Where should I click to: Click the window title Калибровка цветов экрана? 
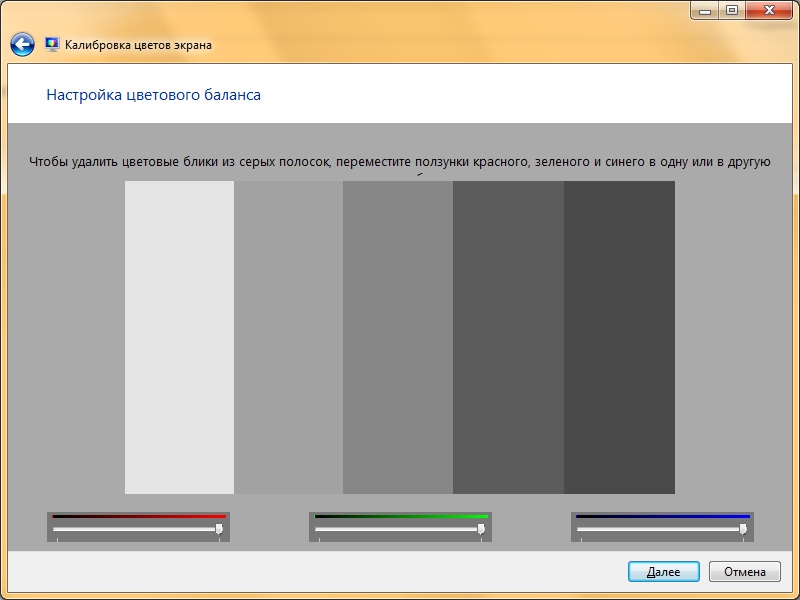[138, 45]
